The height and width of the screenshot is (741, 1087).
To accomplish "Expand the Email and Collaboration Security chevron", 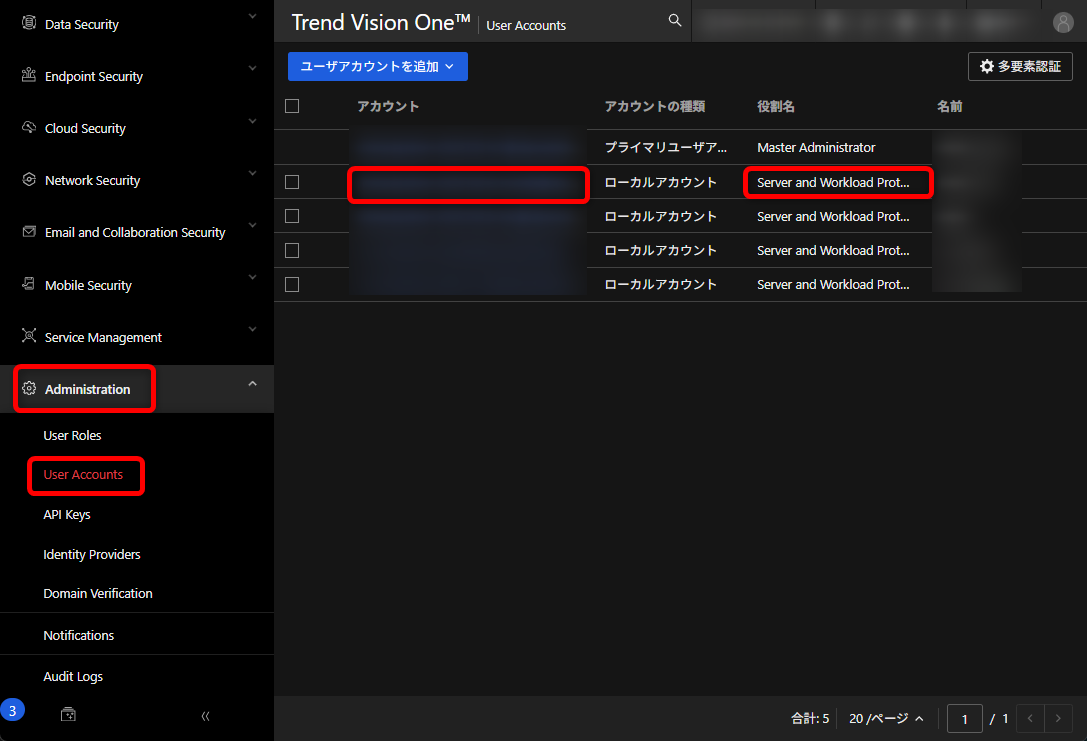I will [x=252, y=225].
